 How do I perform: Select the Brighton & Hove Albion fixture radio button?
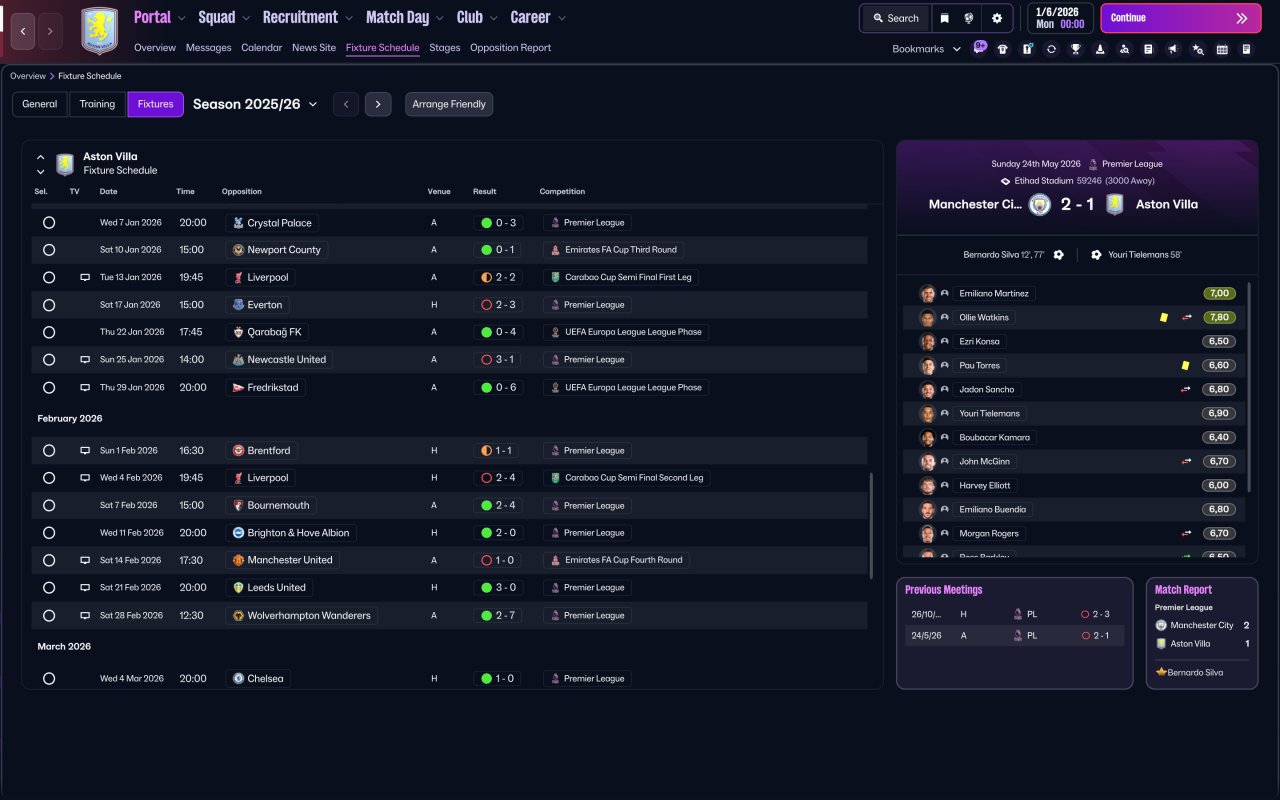49,533
